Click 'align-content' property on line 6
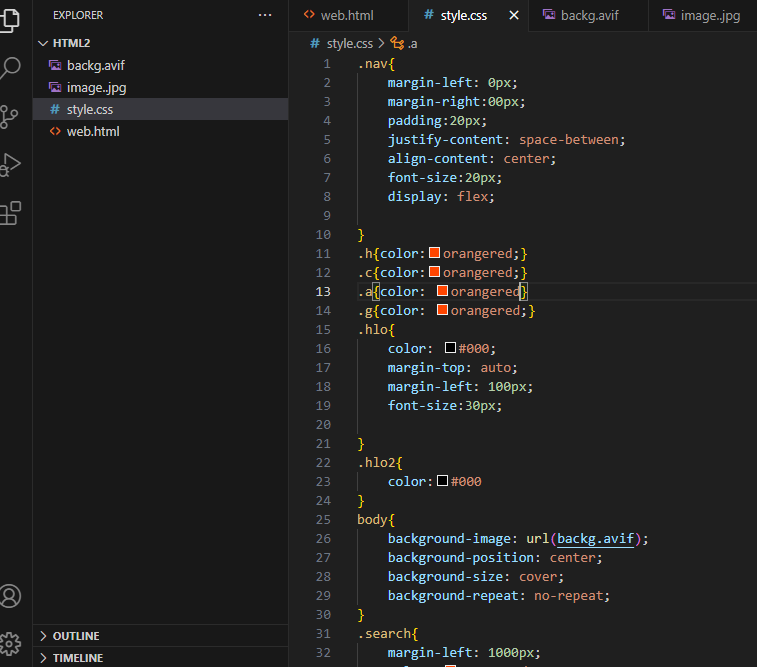Viewport: 757px width, 667px height. pos(437,158)
